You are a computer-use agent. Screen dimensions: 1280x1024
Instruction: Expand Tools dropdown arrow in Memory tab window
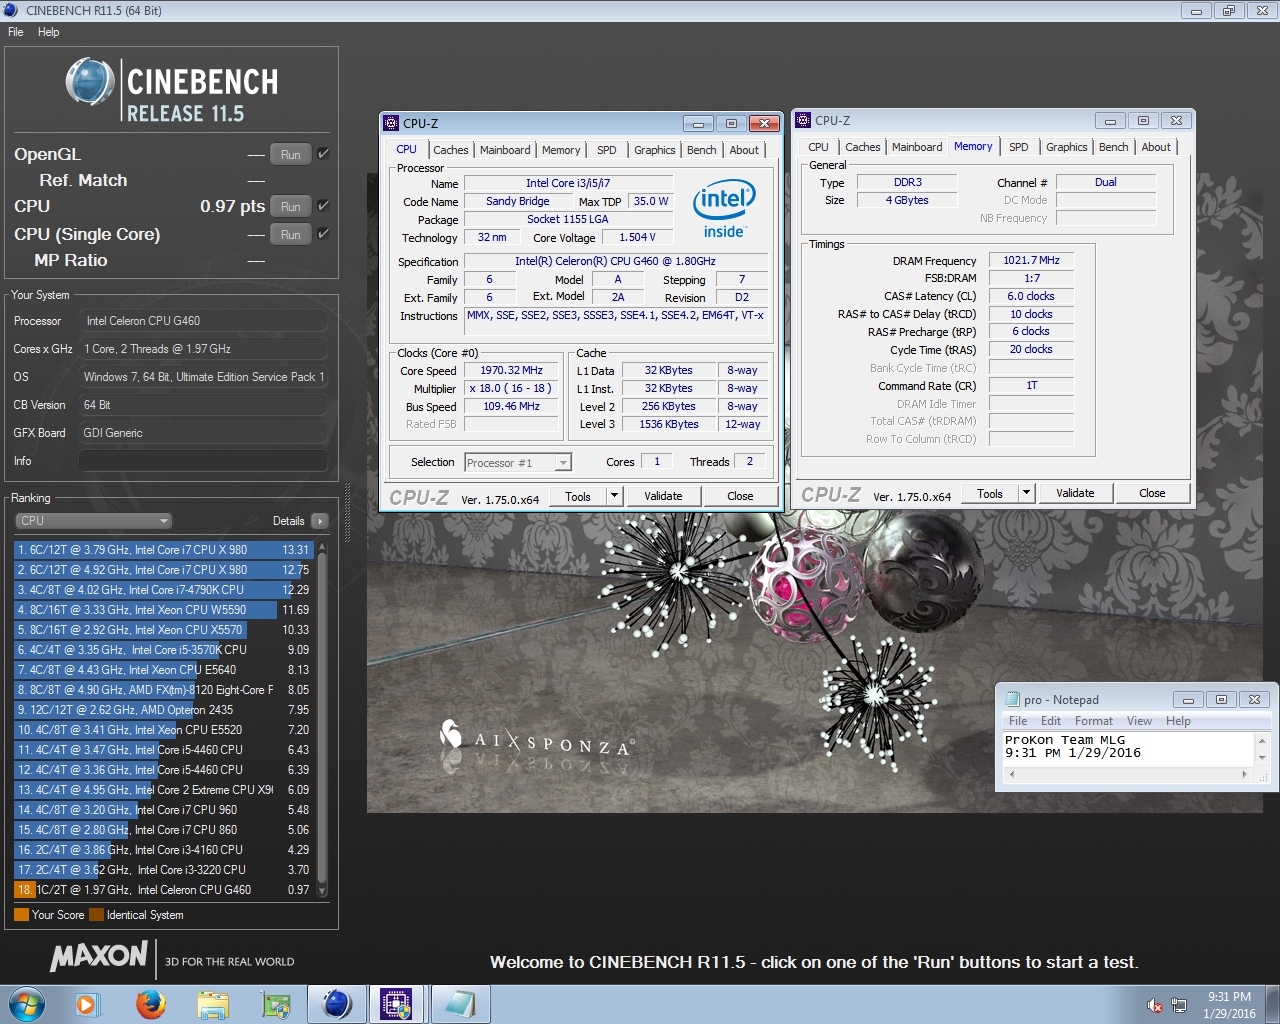point(1026,493)
